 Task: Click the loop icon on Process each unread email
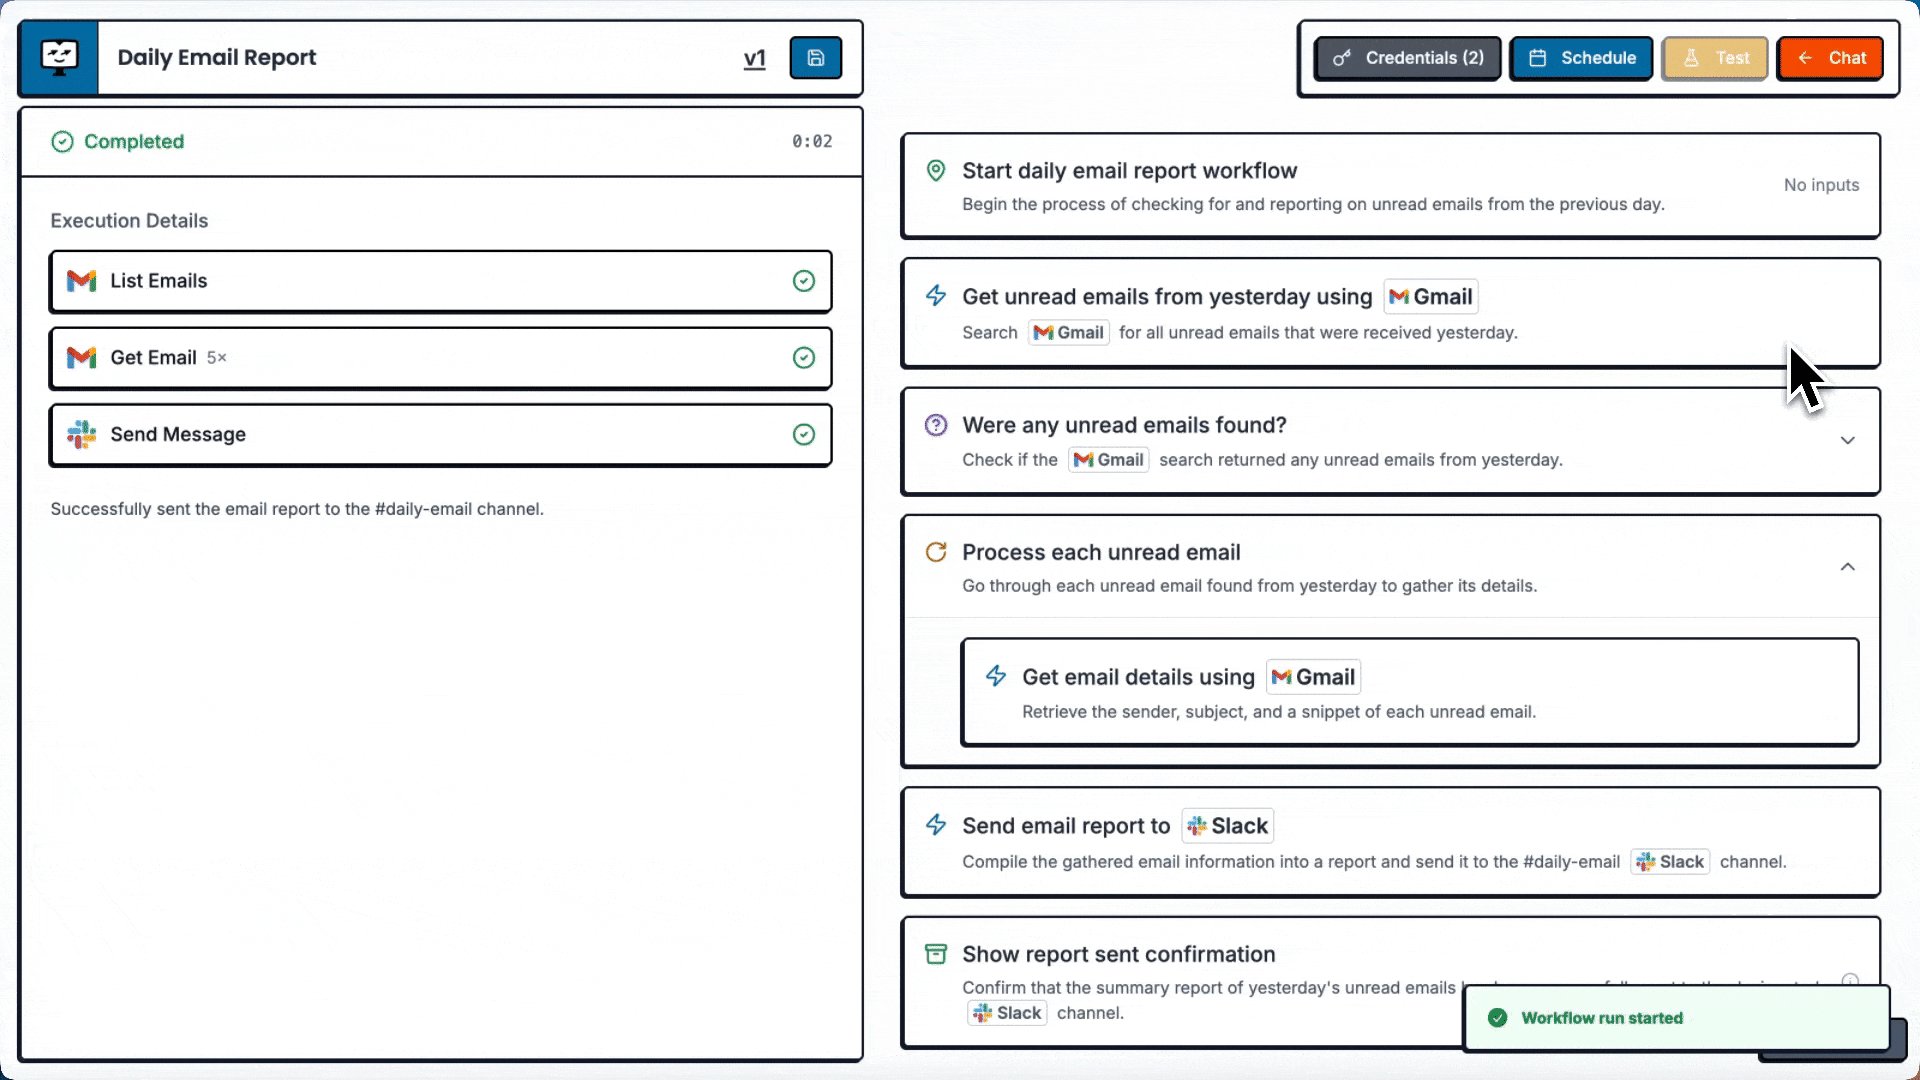coord(936,552)
